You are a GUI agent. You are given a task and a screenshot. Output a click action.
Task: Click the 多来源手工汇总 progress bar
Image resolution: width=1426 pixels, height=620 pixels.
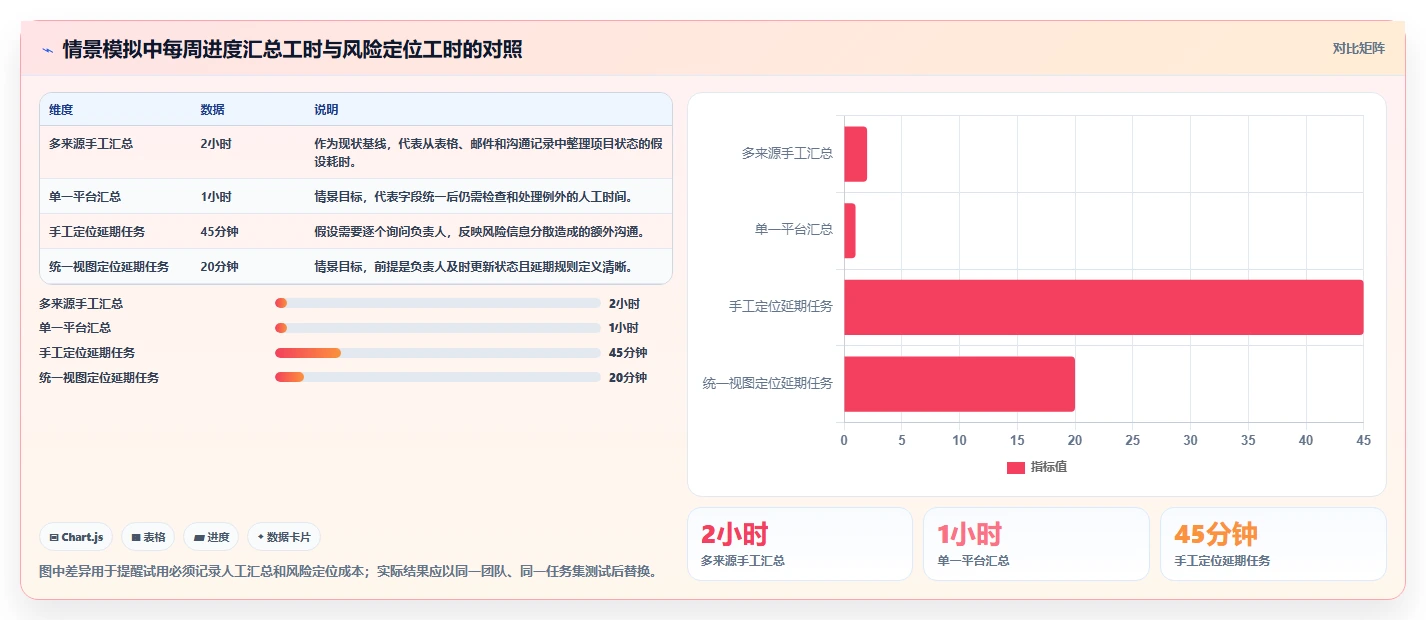point(437,303)
